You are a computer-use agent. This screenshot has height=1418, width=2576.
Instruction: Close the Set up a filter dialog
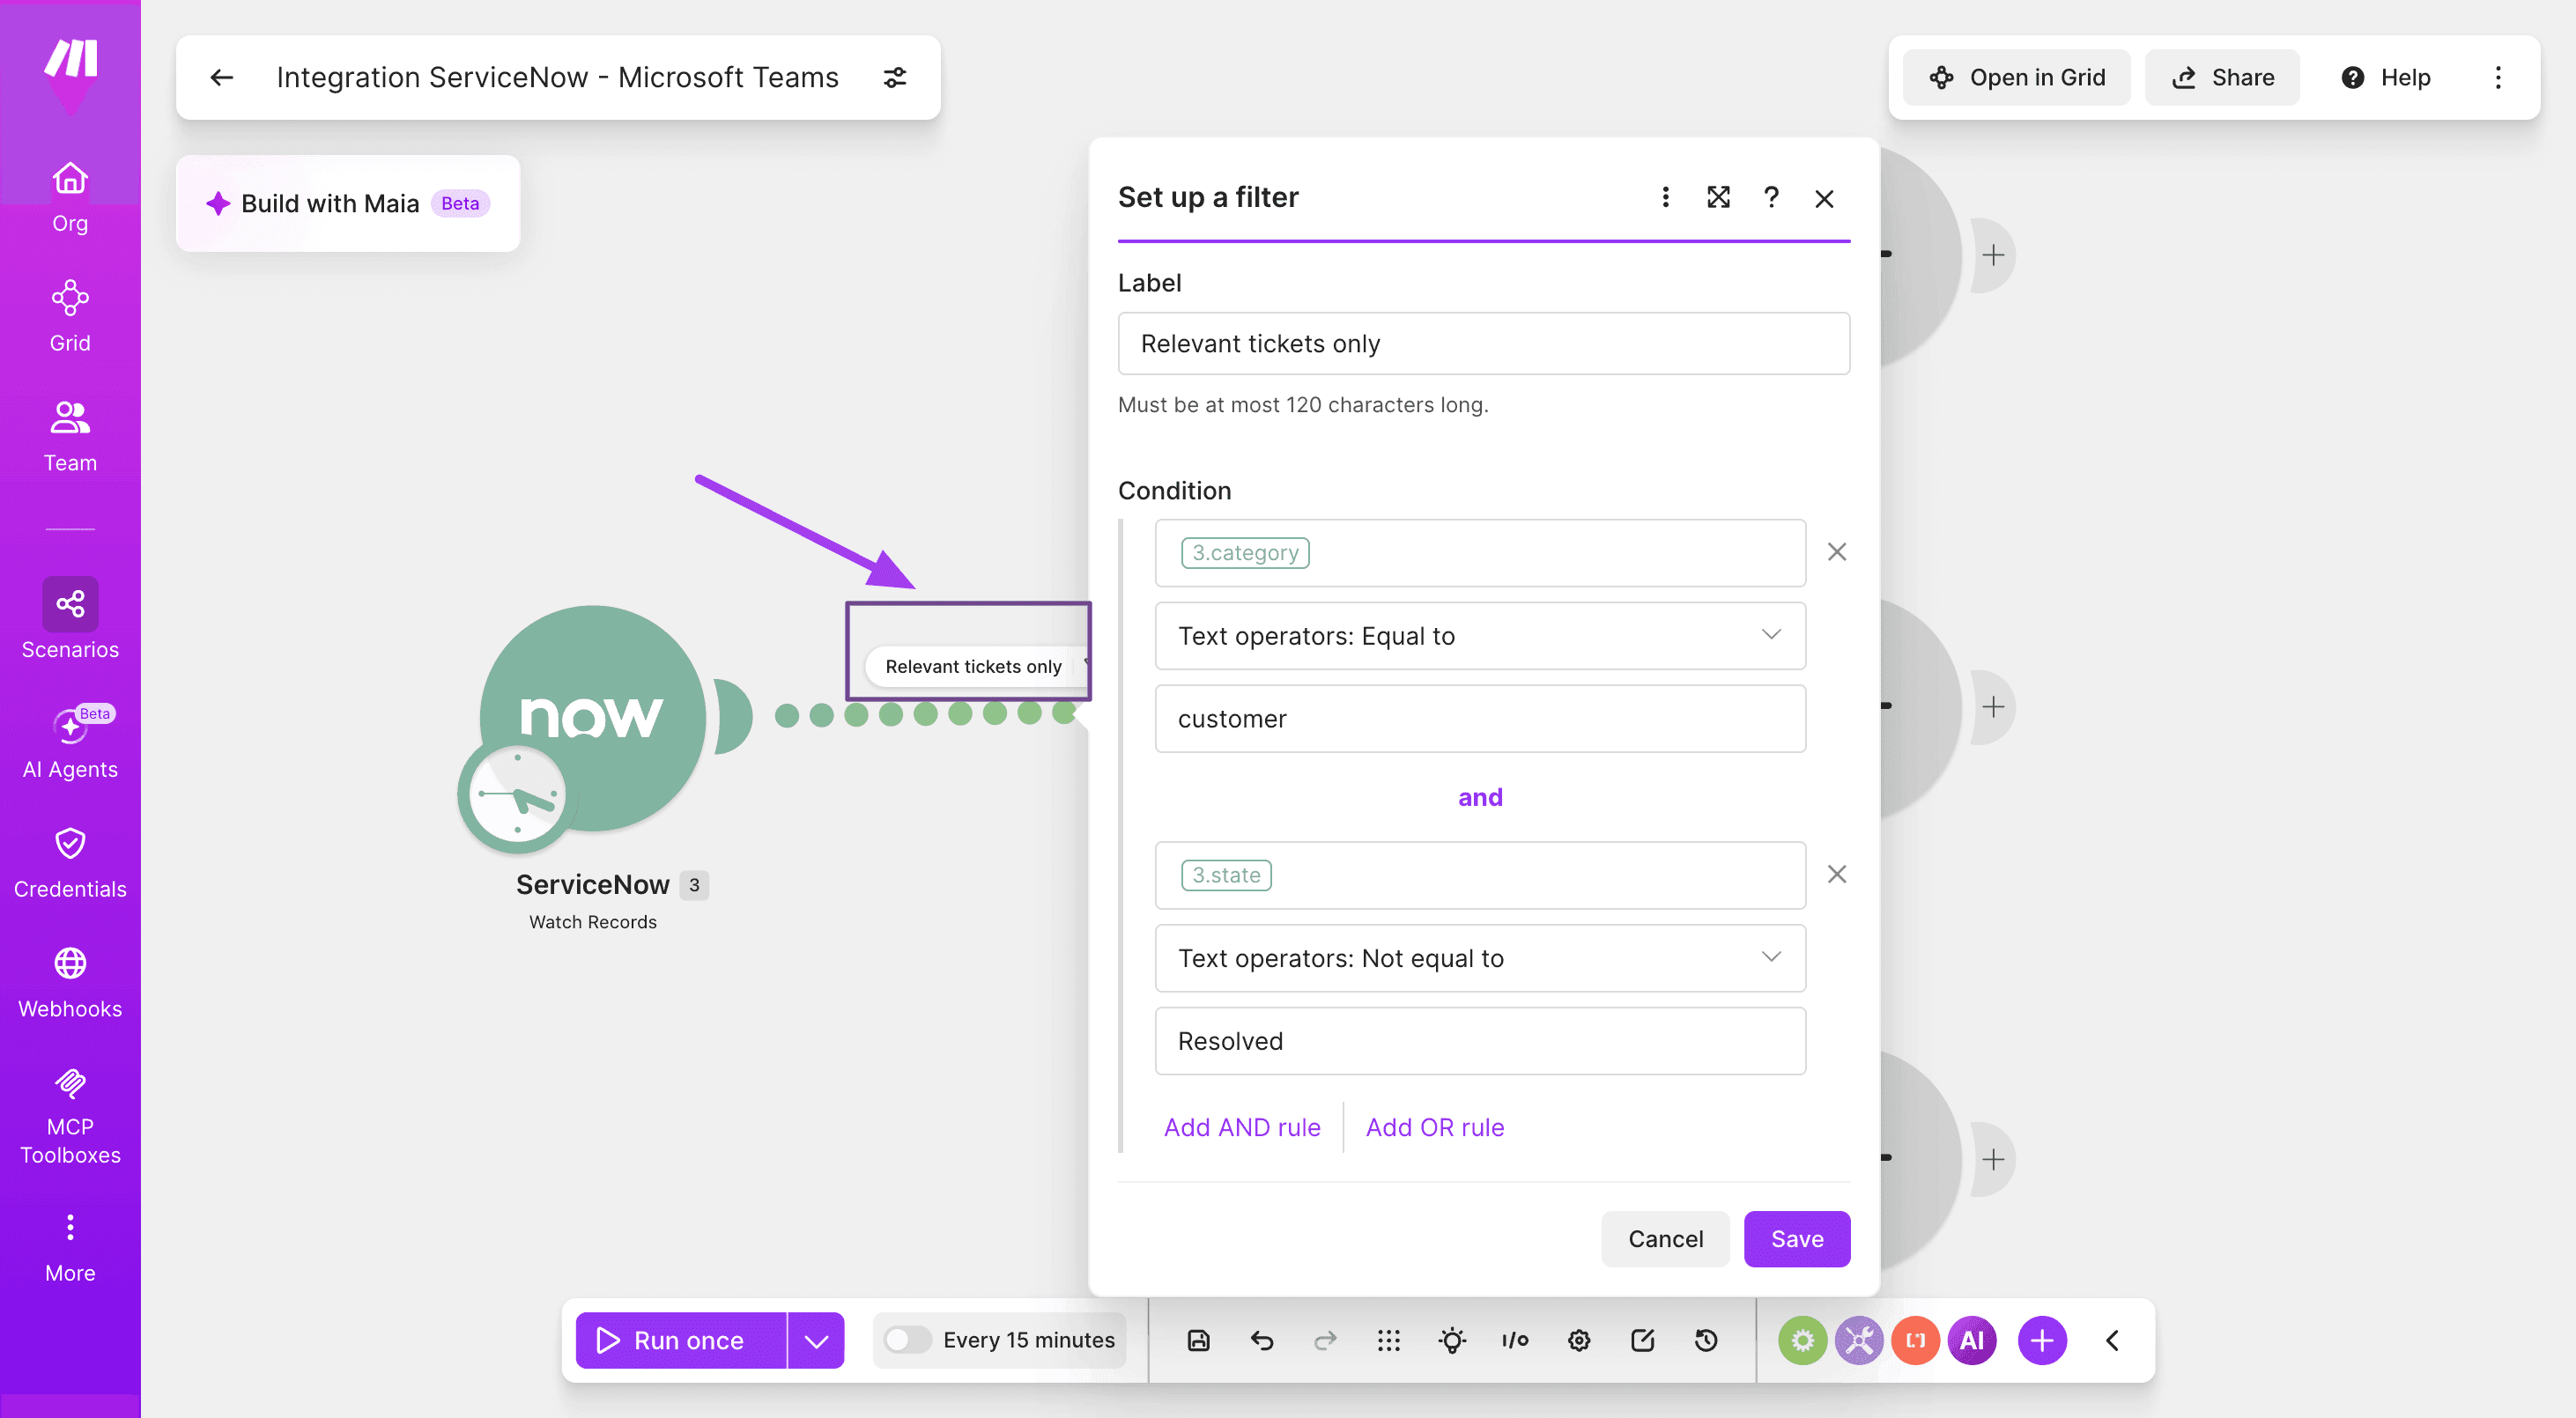click(1824, 198)
